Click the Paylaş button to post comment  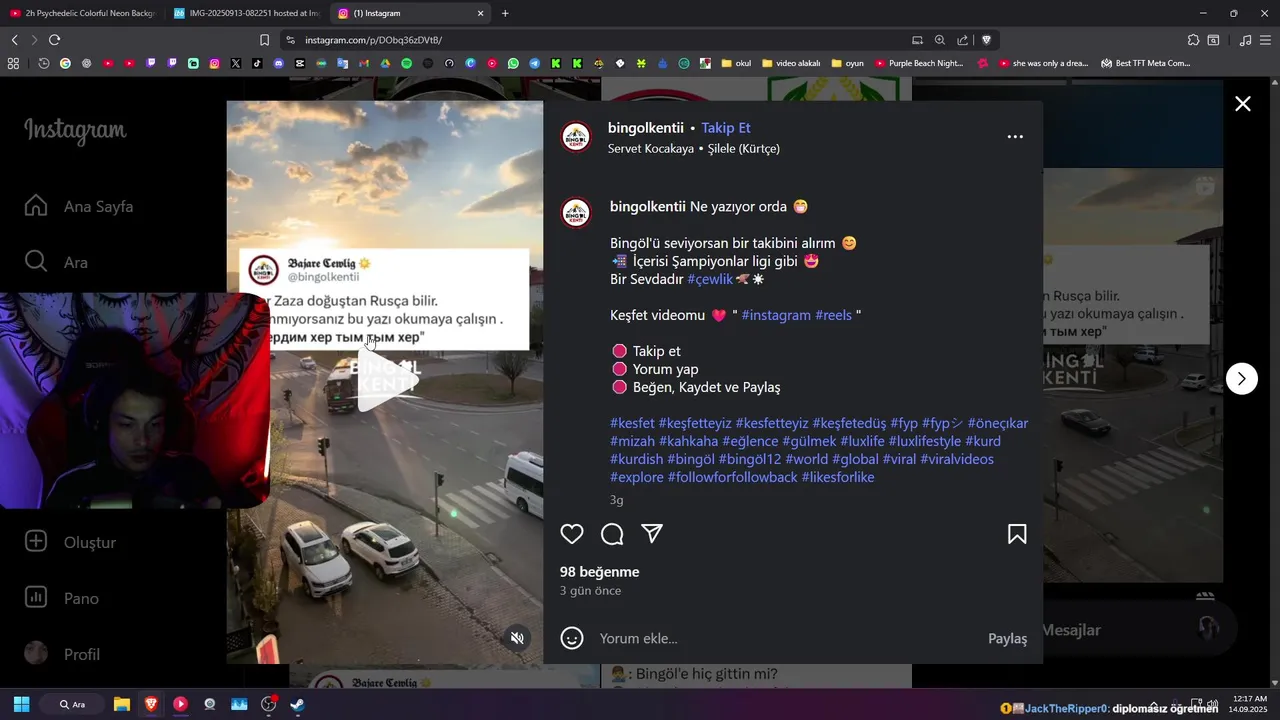point(1008,638)
